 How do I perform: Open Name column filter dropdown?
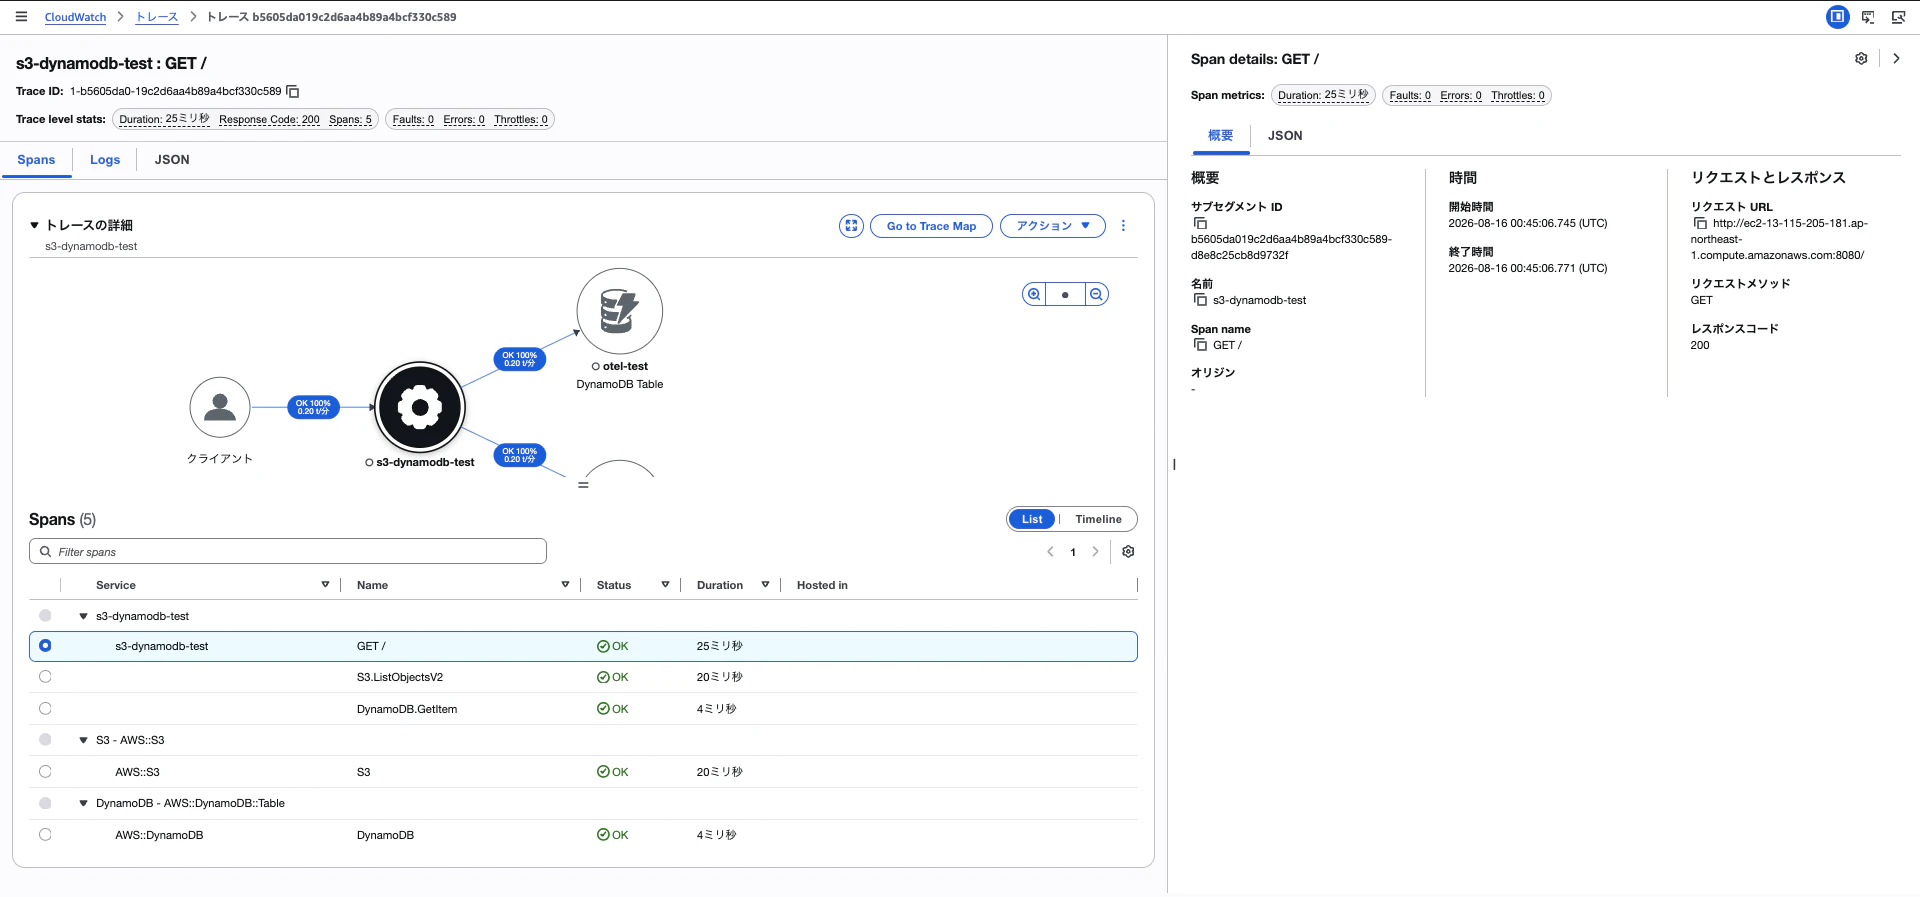[565, 585]
